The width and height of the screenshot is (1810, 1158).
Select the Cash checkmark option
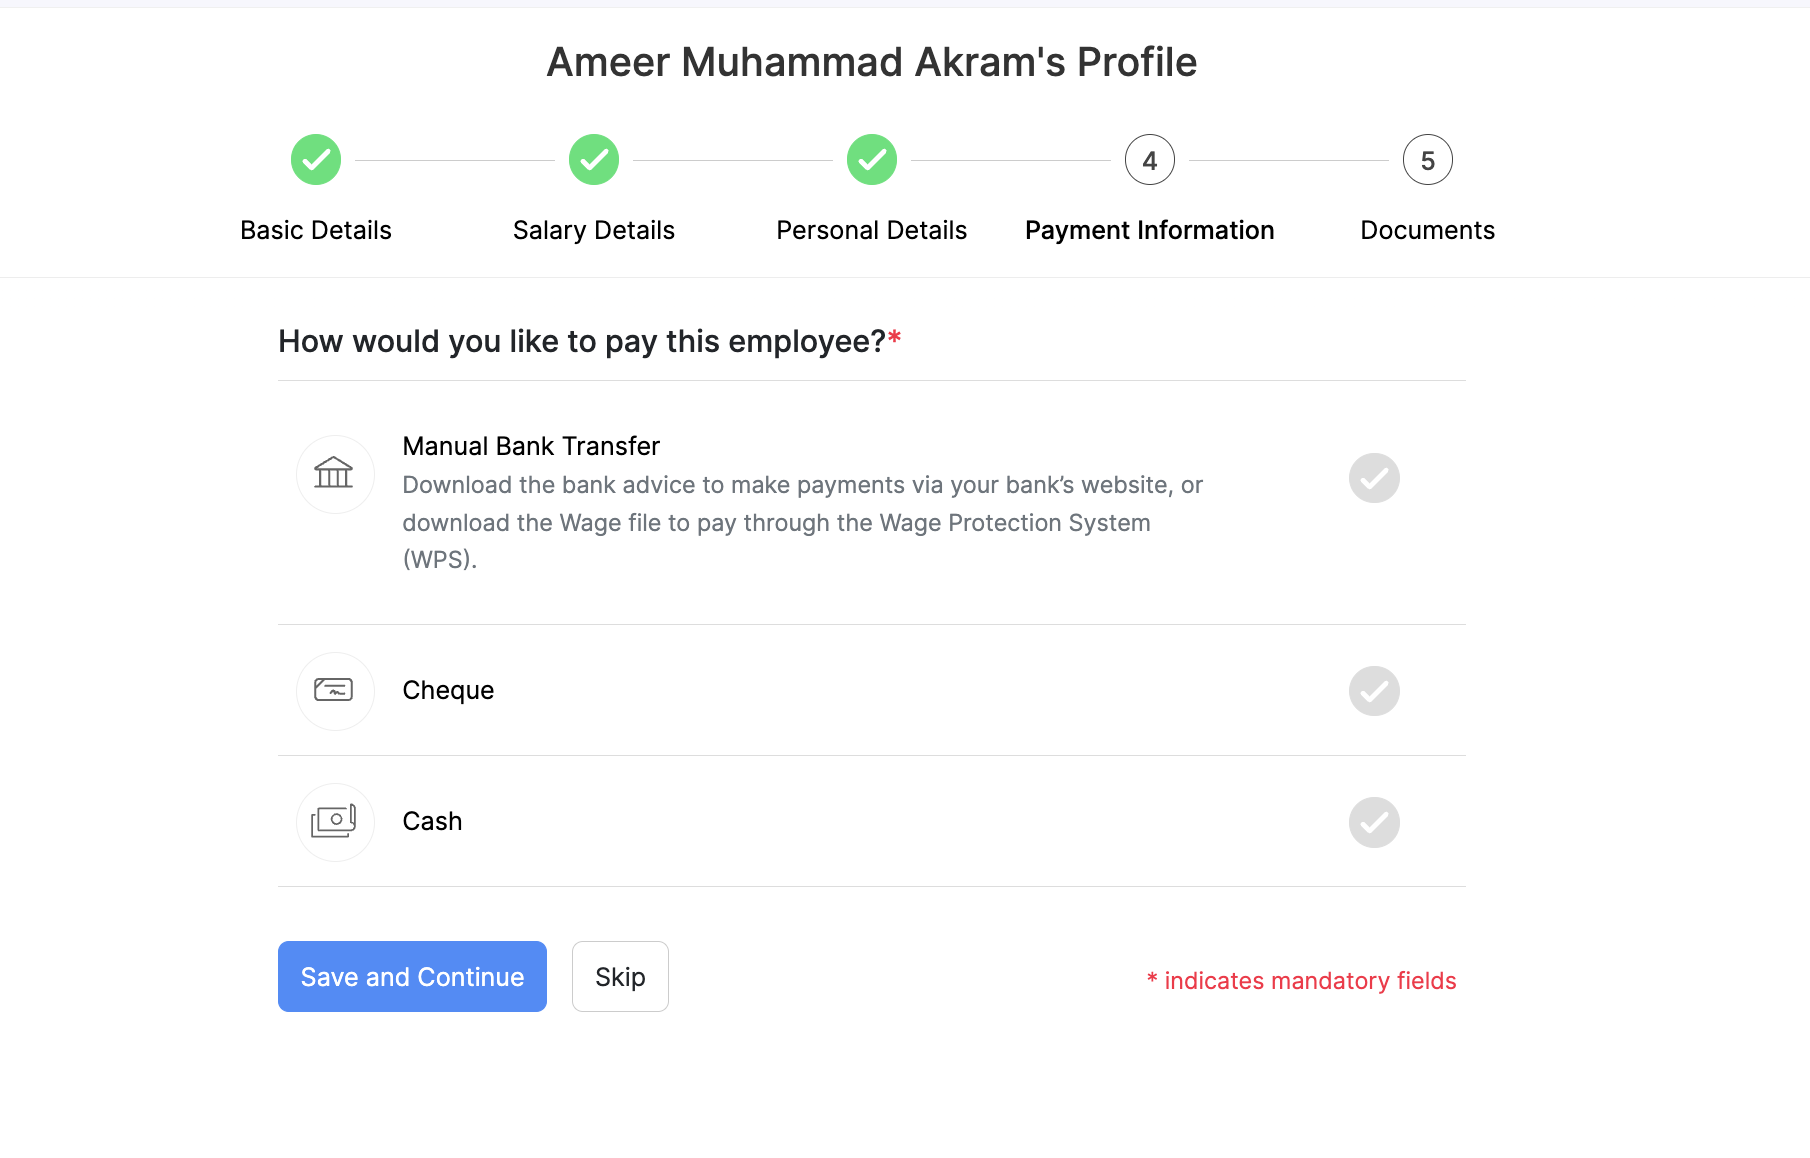point(1374,822)
